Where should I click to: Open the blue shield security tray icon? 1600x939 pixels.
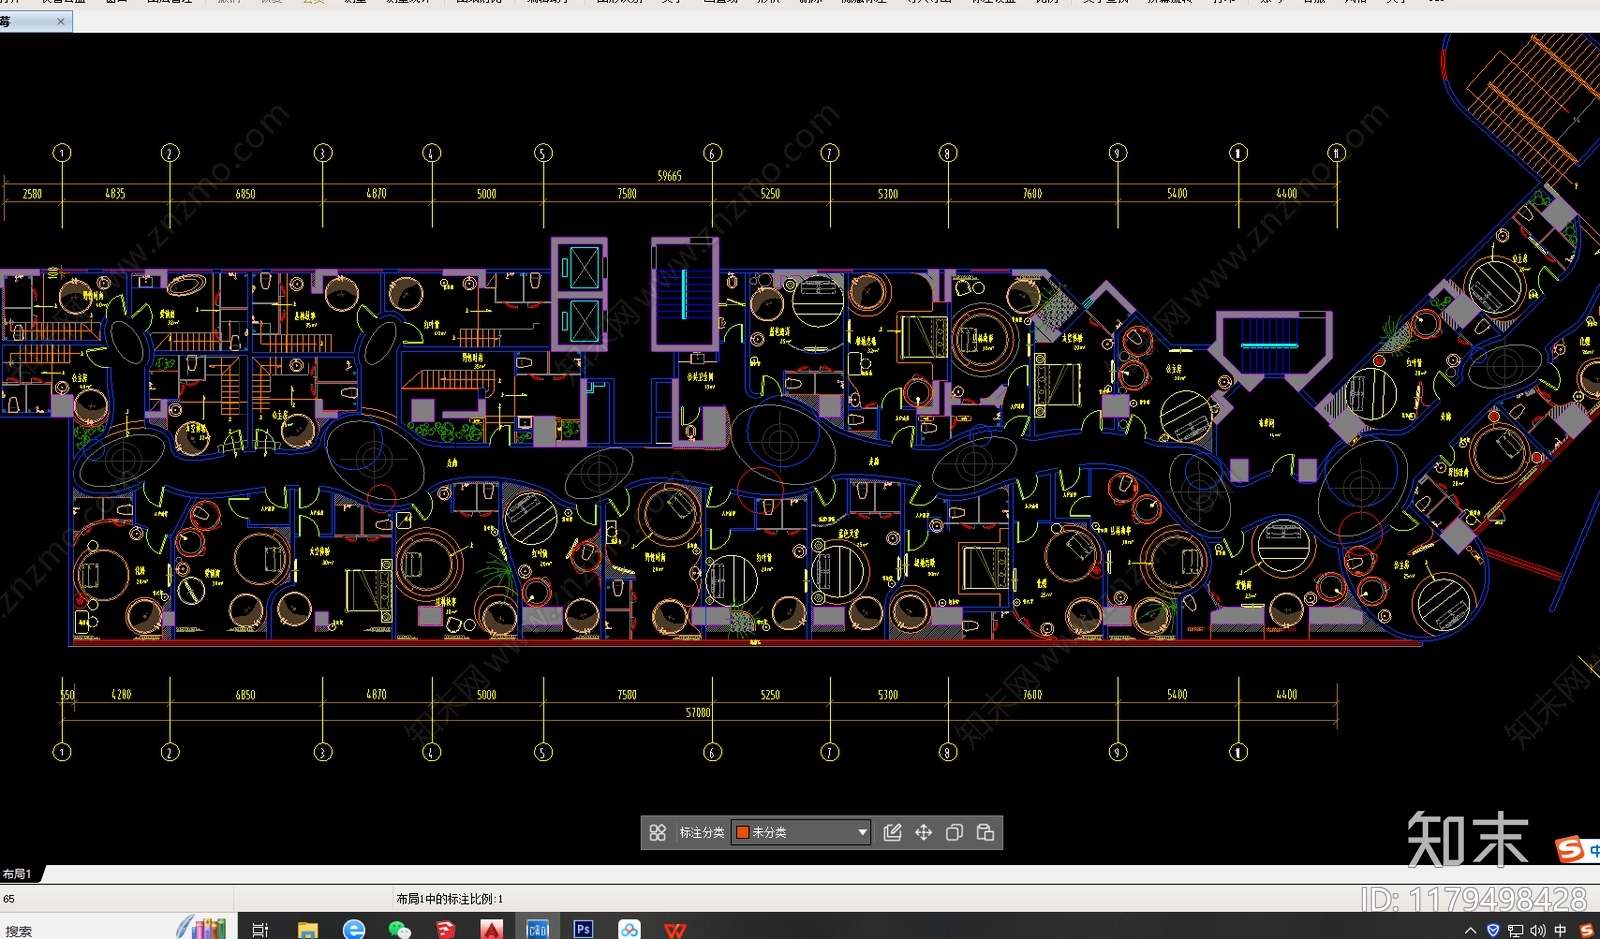point(1493,930)
